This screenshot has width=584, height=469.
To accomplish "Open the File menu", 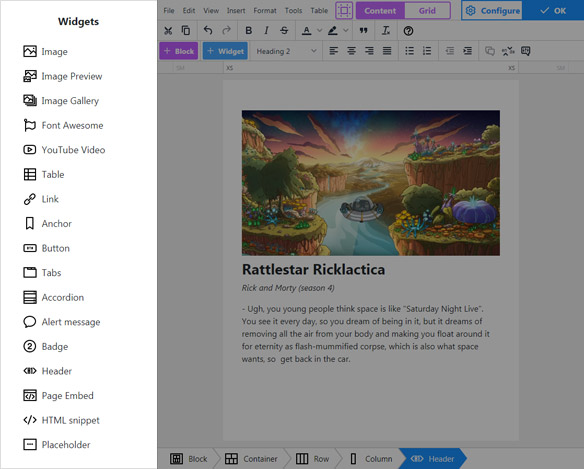I will coord(169,10).
